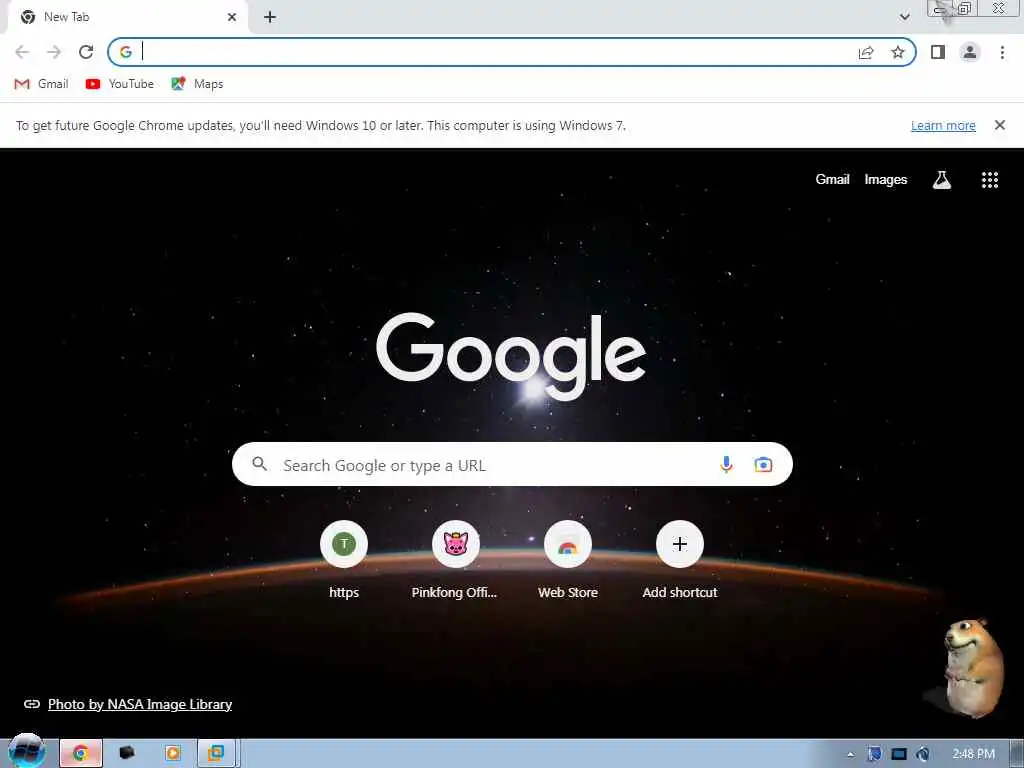1024x768 pixels.
Task: Open a new tab with plus button
Action: click(x=270, y=17)
